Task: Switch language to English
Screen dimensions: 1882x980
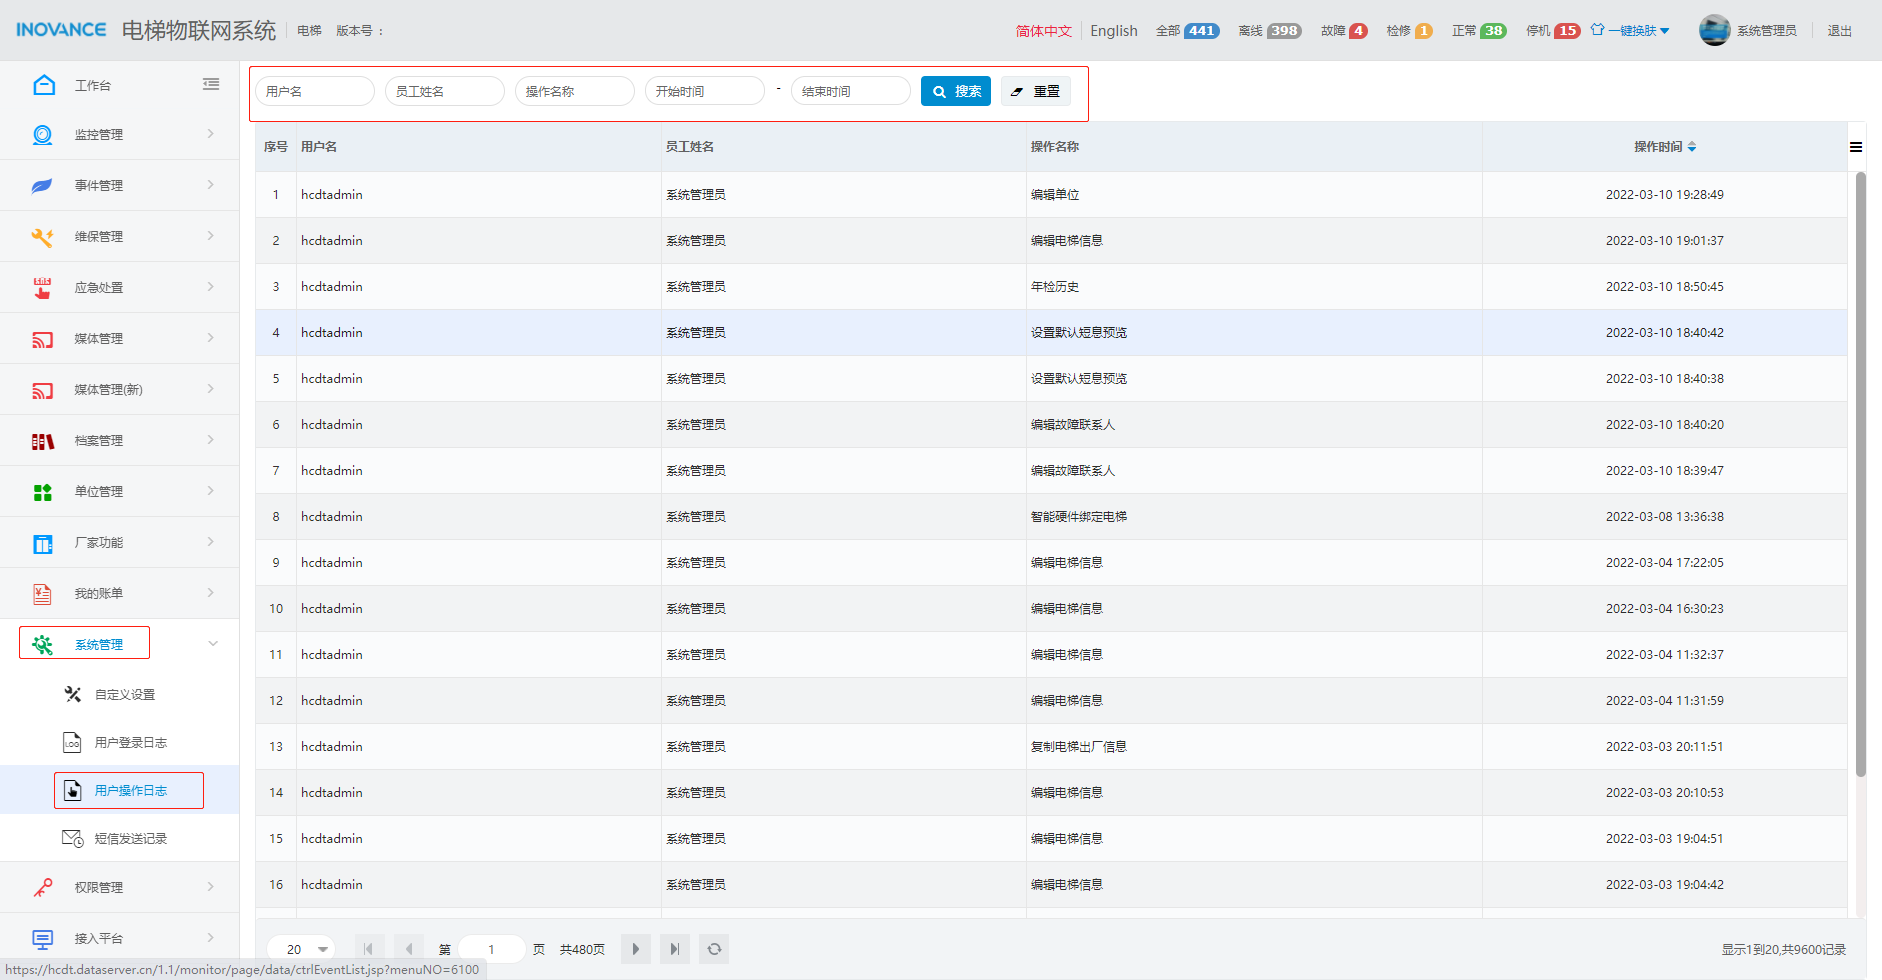Action: tap(1113, 31)
